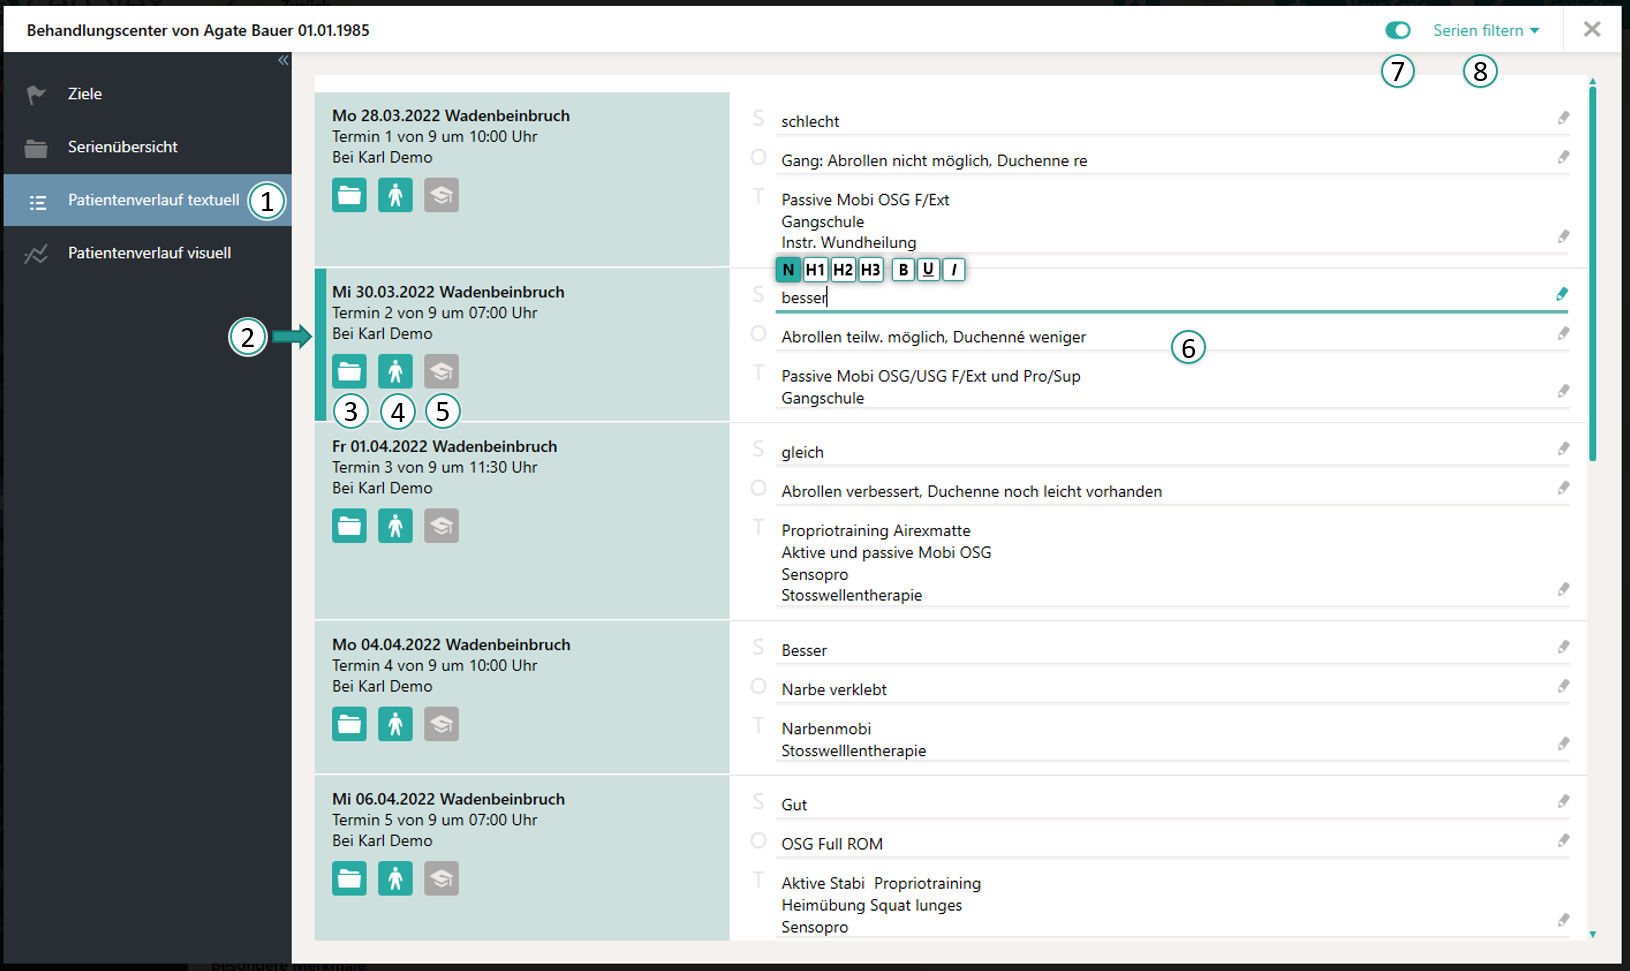Viewport: 1630px width, 971px height.
Task: Click the flag icon next to Ziele
Action: click(x=37, y=93)
